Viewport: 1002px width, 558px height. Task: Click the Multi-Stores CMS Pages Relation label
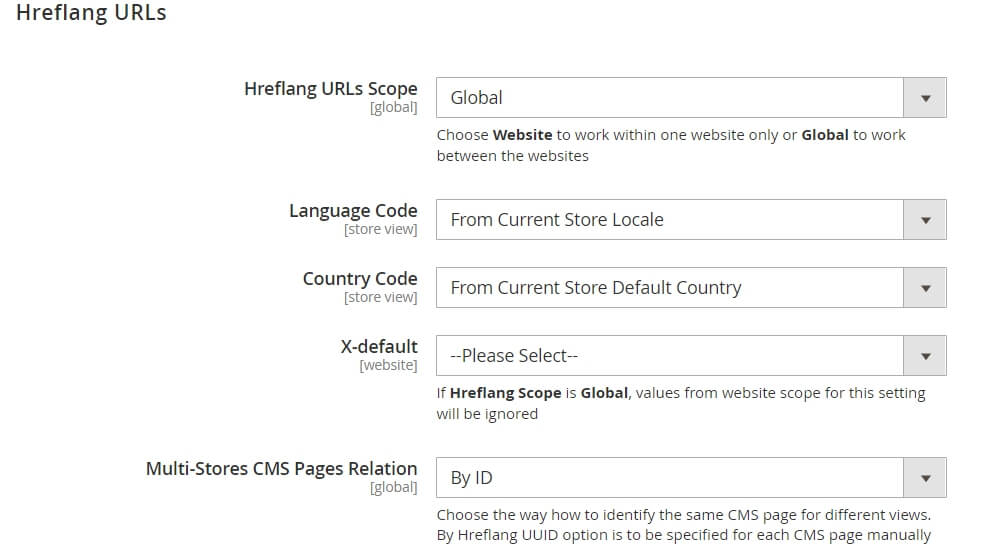281,469
